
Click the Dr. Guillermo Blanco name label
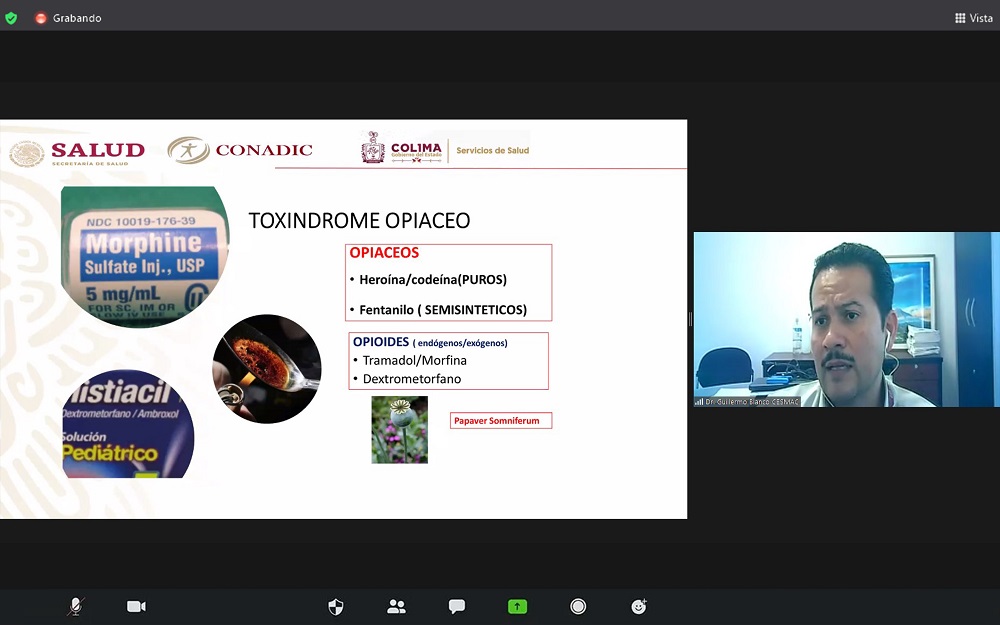pos(748,401)
